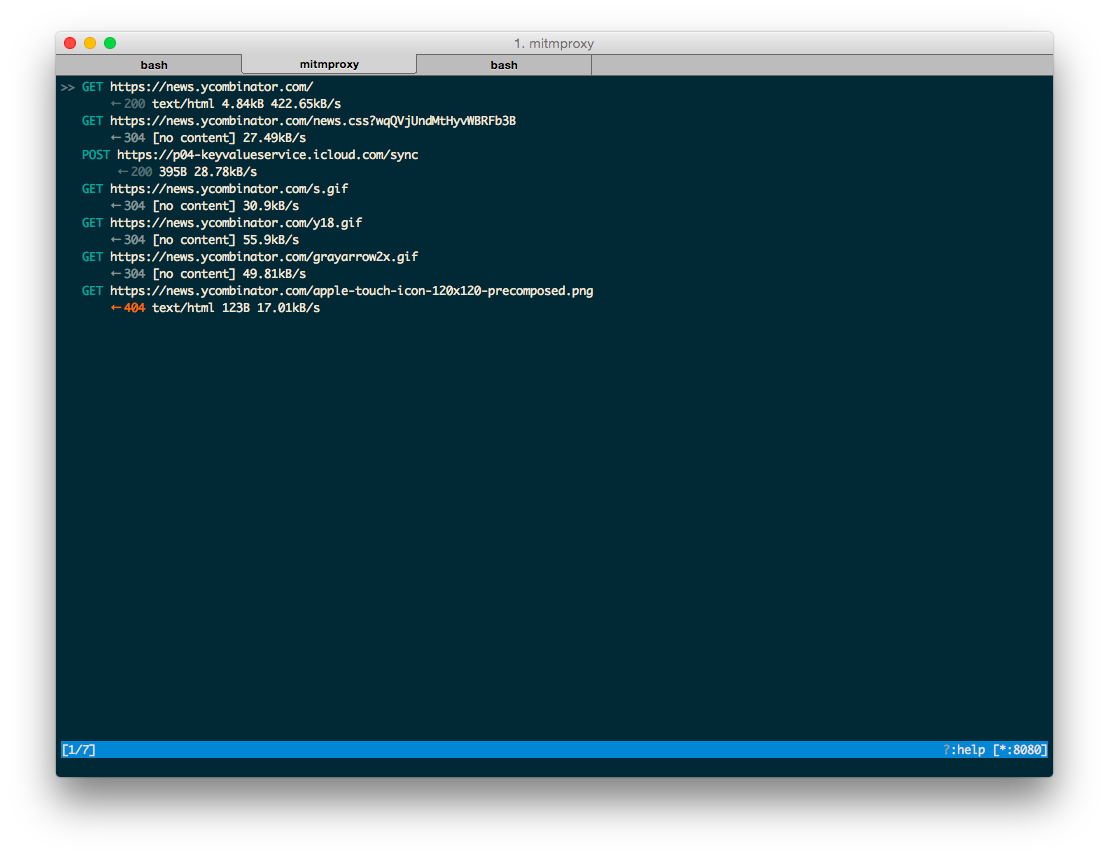Click the green zoom traffic light

tap(109, 43)
